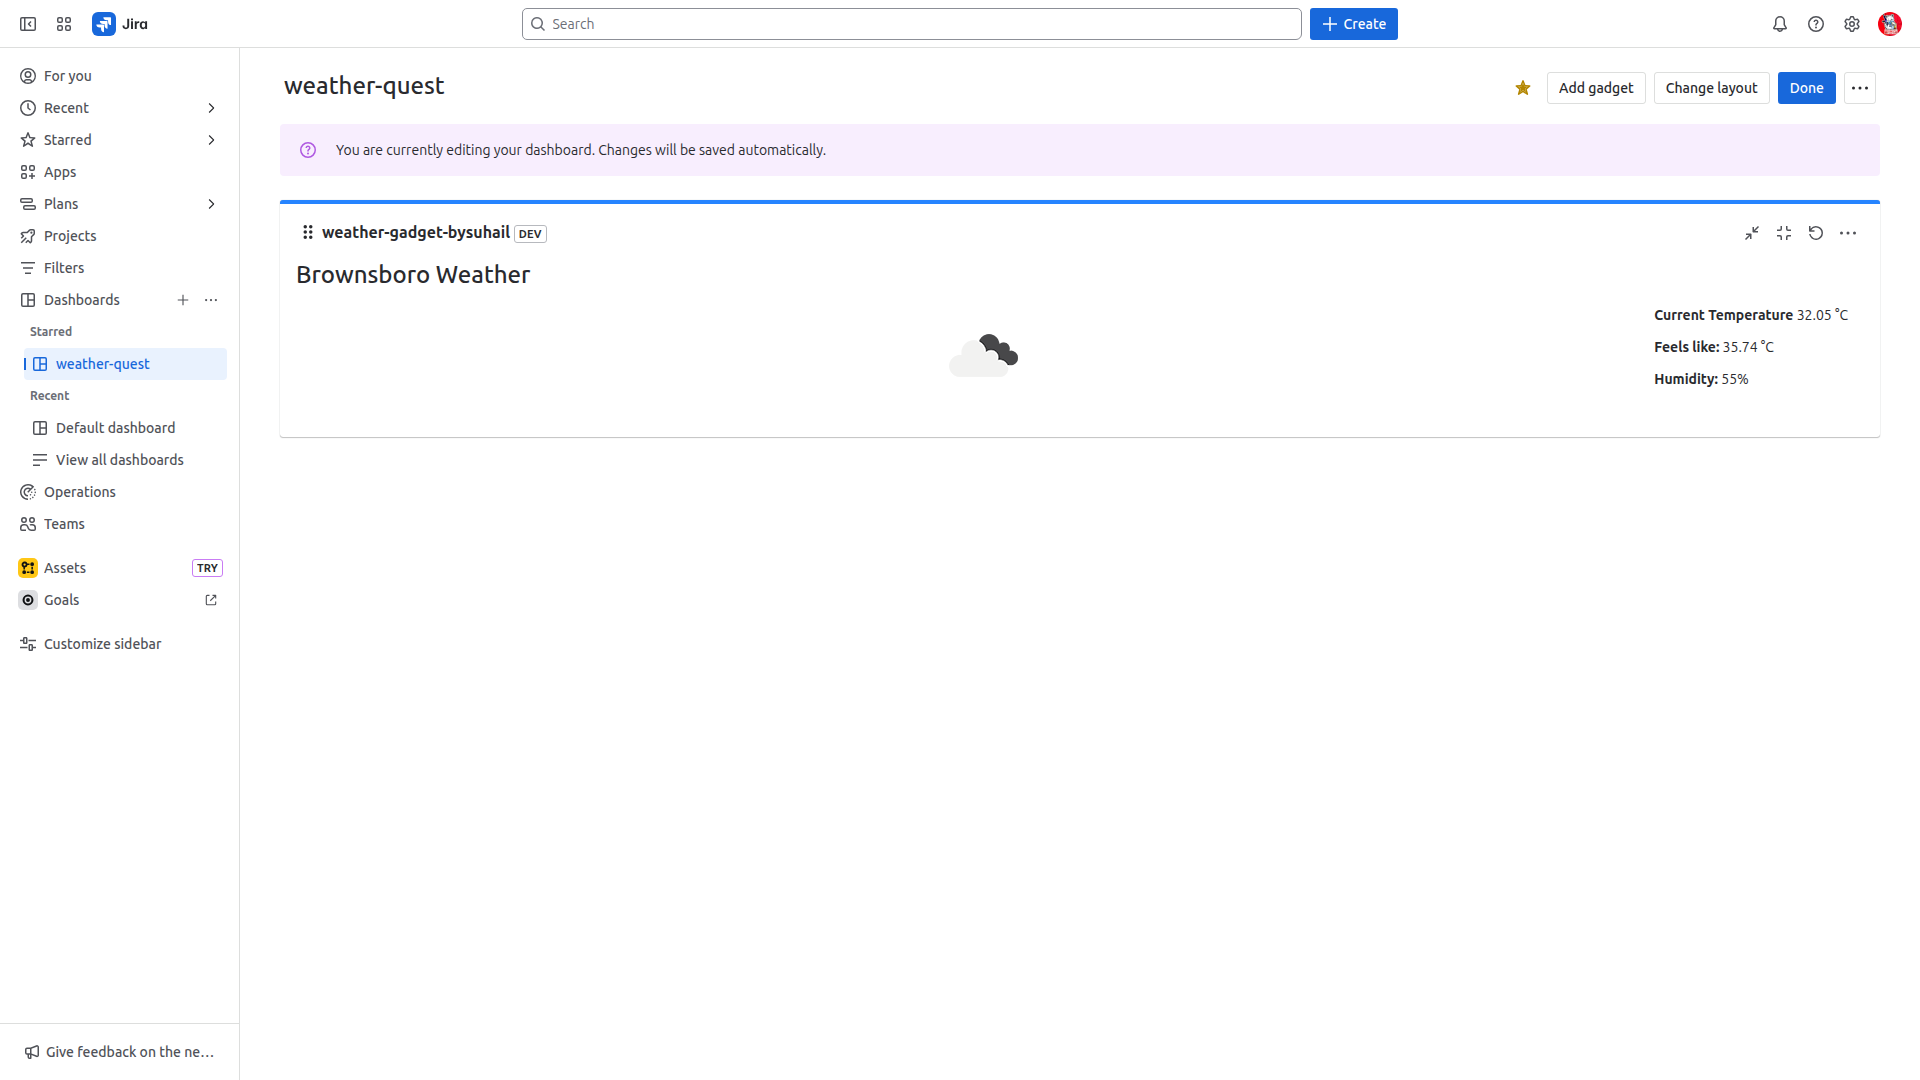Open the help question mark icon
This screenshot has height=1080, width=1920.
pyautogui.click(x=1816, y=24)
